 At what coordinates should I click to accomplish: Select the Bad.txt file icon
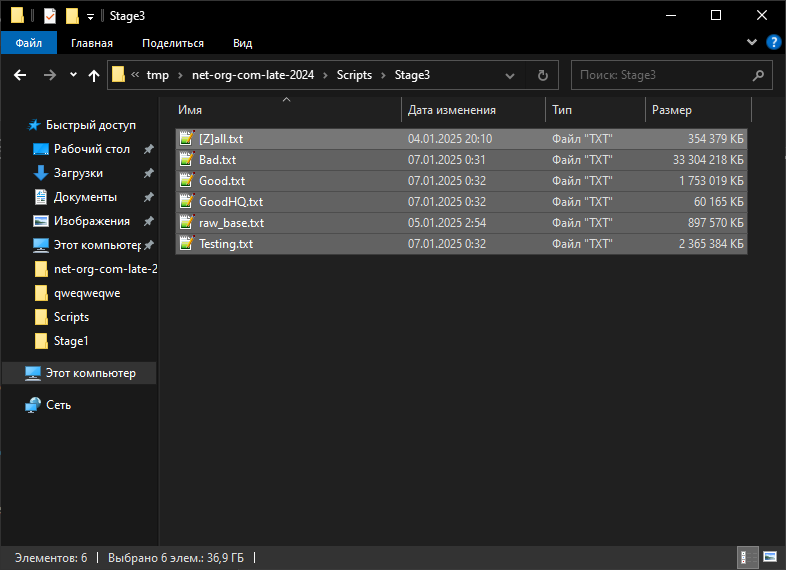(186, 160)
